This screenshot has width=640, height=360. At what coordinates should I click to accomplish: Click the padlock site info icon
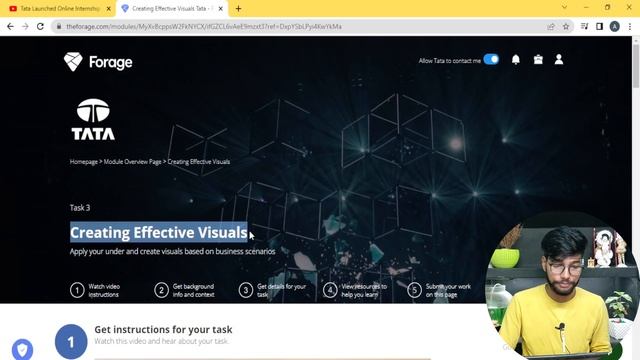(x=59, y=27)
